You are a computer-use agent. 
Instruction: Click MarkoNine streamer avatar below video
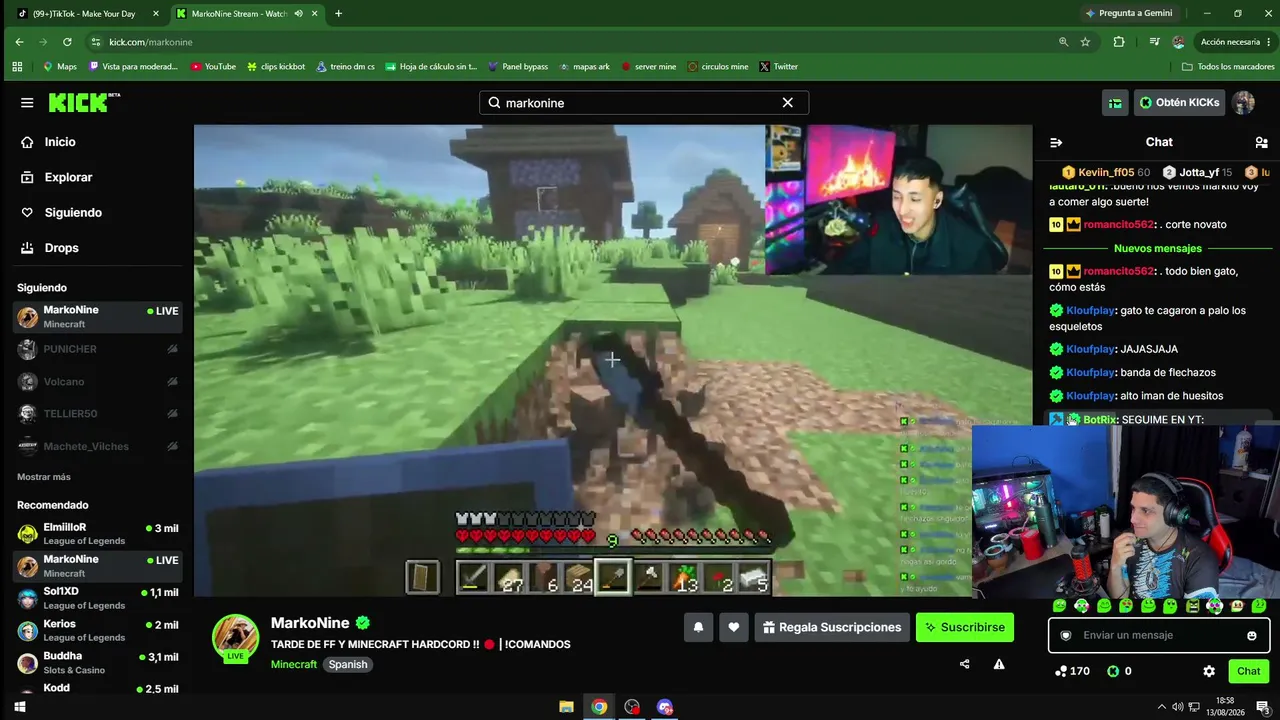coord(235,637)
